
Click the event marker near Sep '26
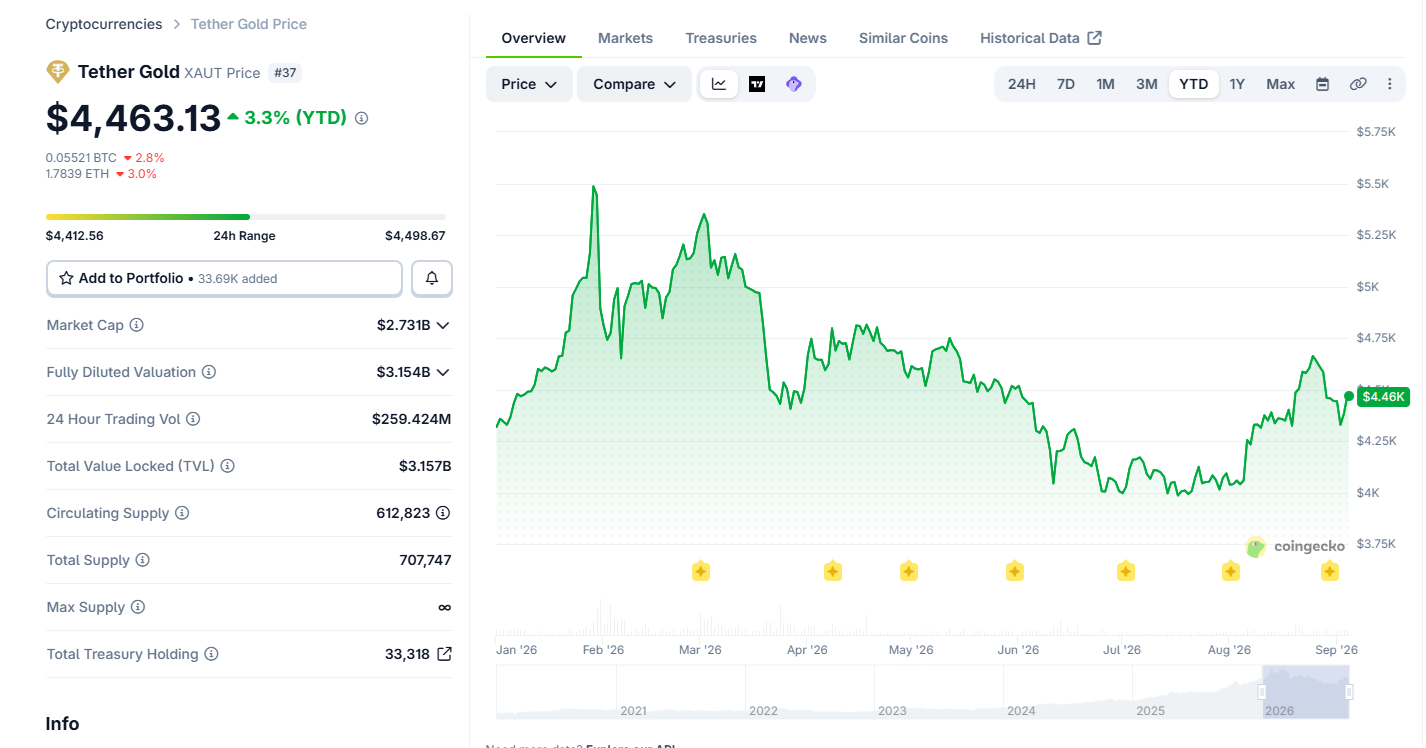(1329, 571)
